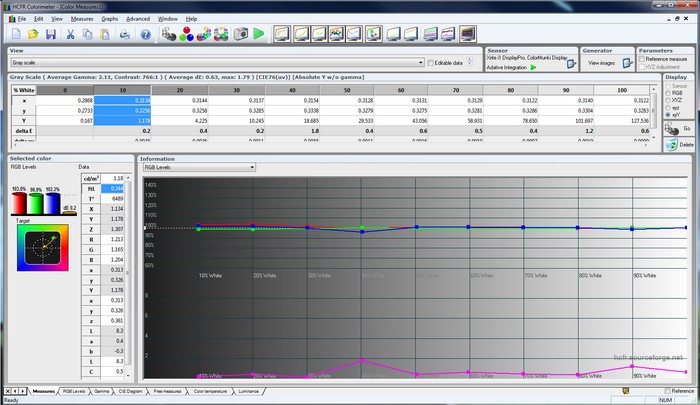Click the measures table scrollbar up arrow
700x405 pixels.
point(654,90)
